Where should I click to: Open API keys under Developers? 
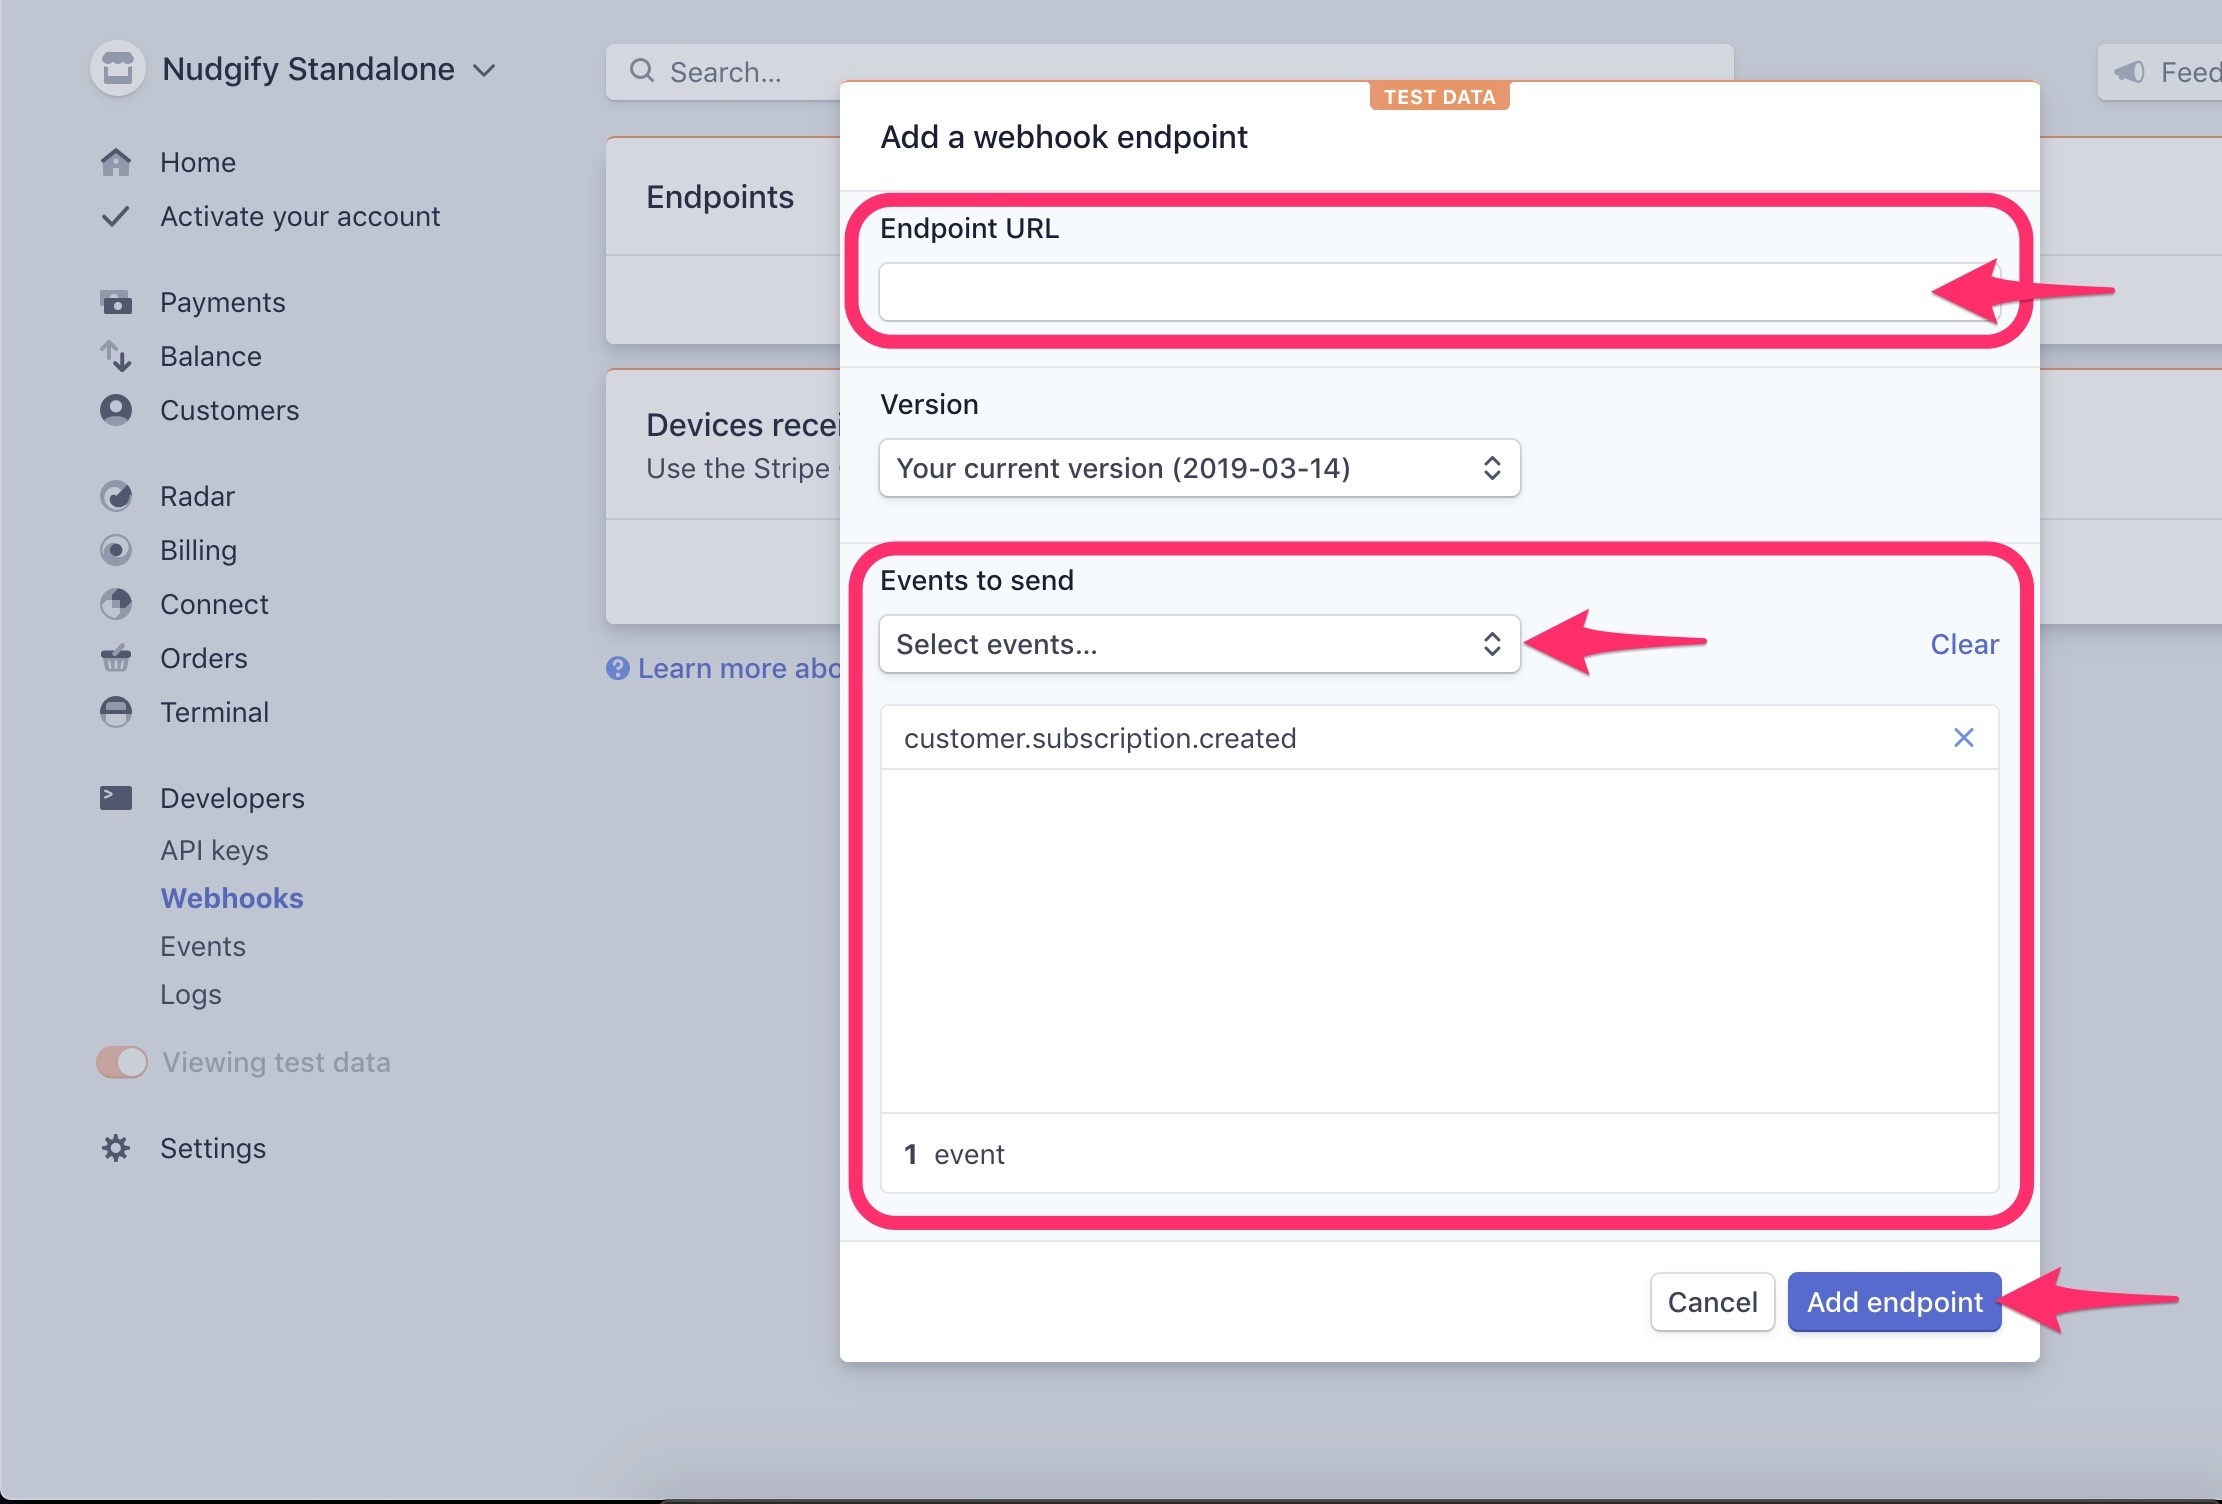[x=215, y=850]
